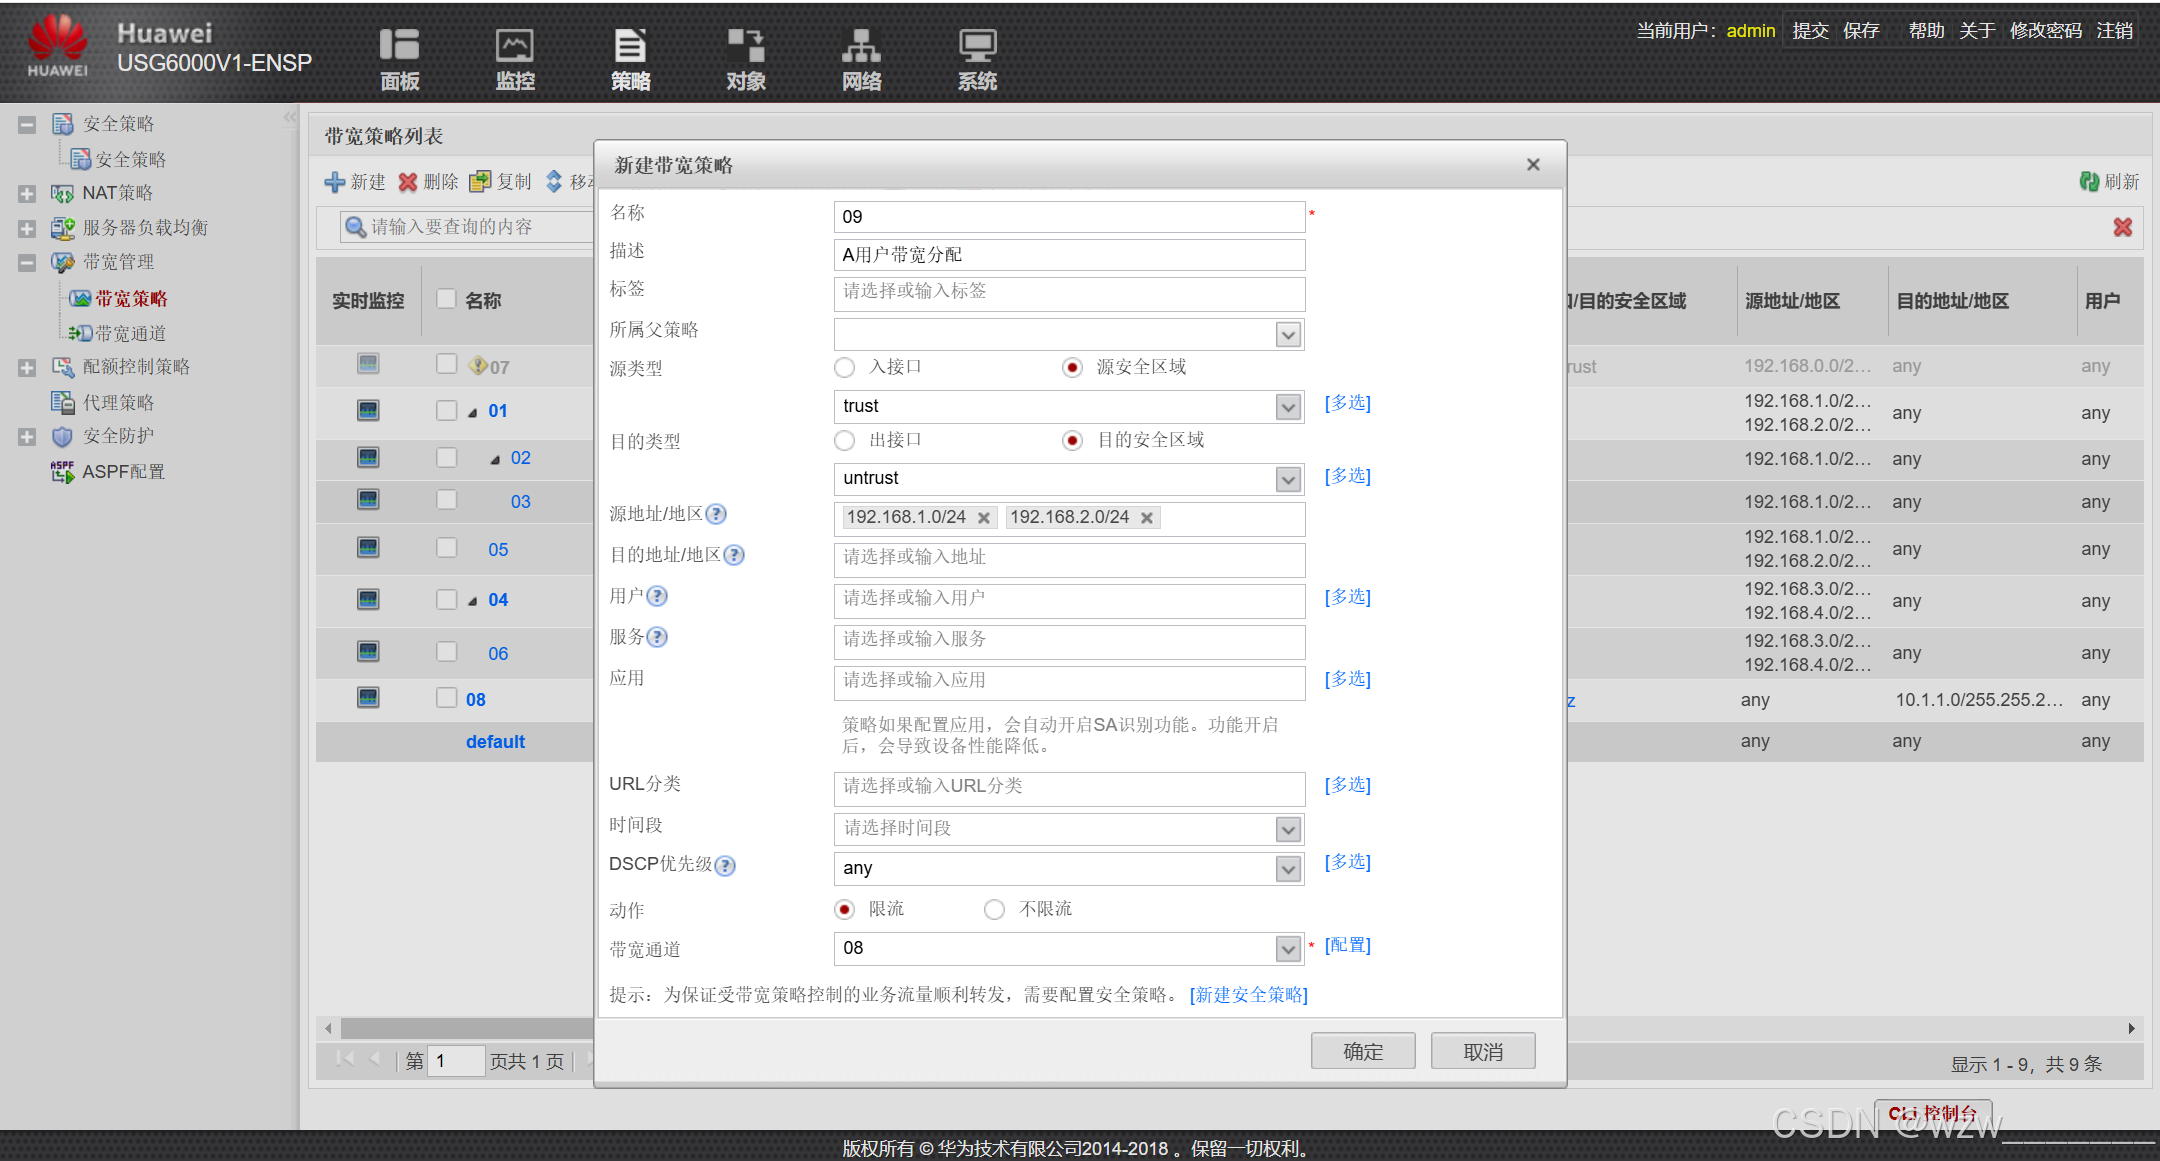This screenshot has height=1161, width=2160.
Task: Click the 网络 network icon
Action: click(x=861, y=46)
